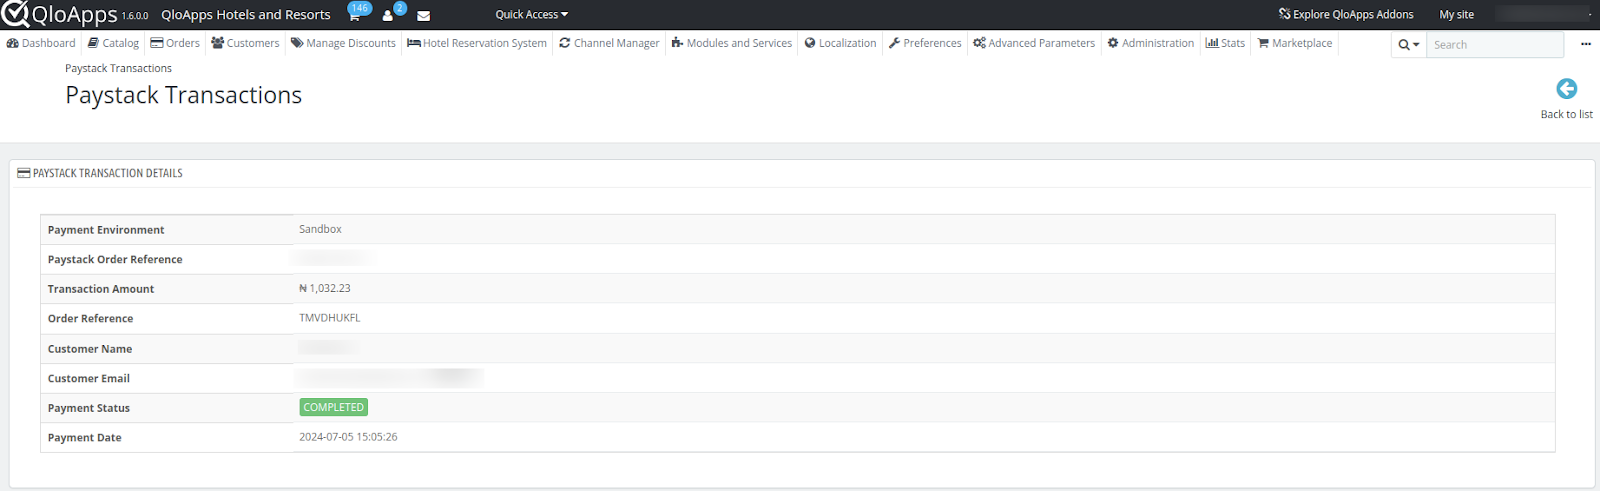Screen dimensions: 1600x491
Task: Open the ellipsis more-menu icon
Action: 1586,44
